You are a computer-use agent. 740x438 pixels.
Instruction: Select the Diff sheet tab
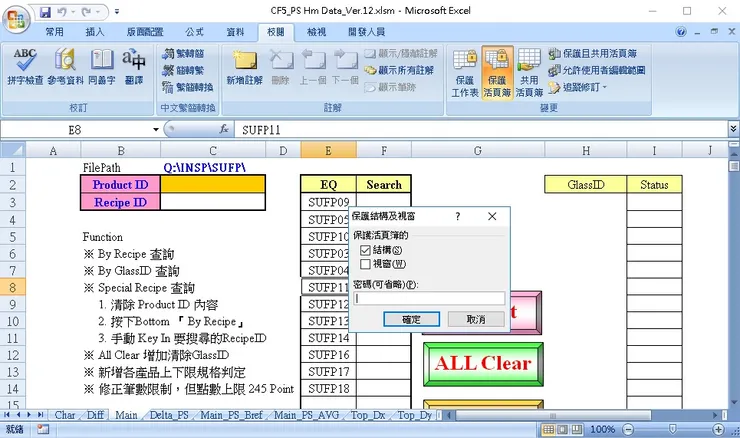pyautogui.click(x=95, y=415)
